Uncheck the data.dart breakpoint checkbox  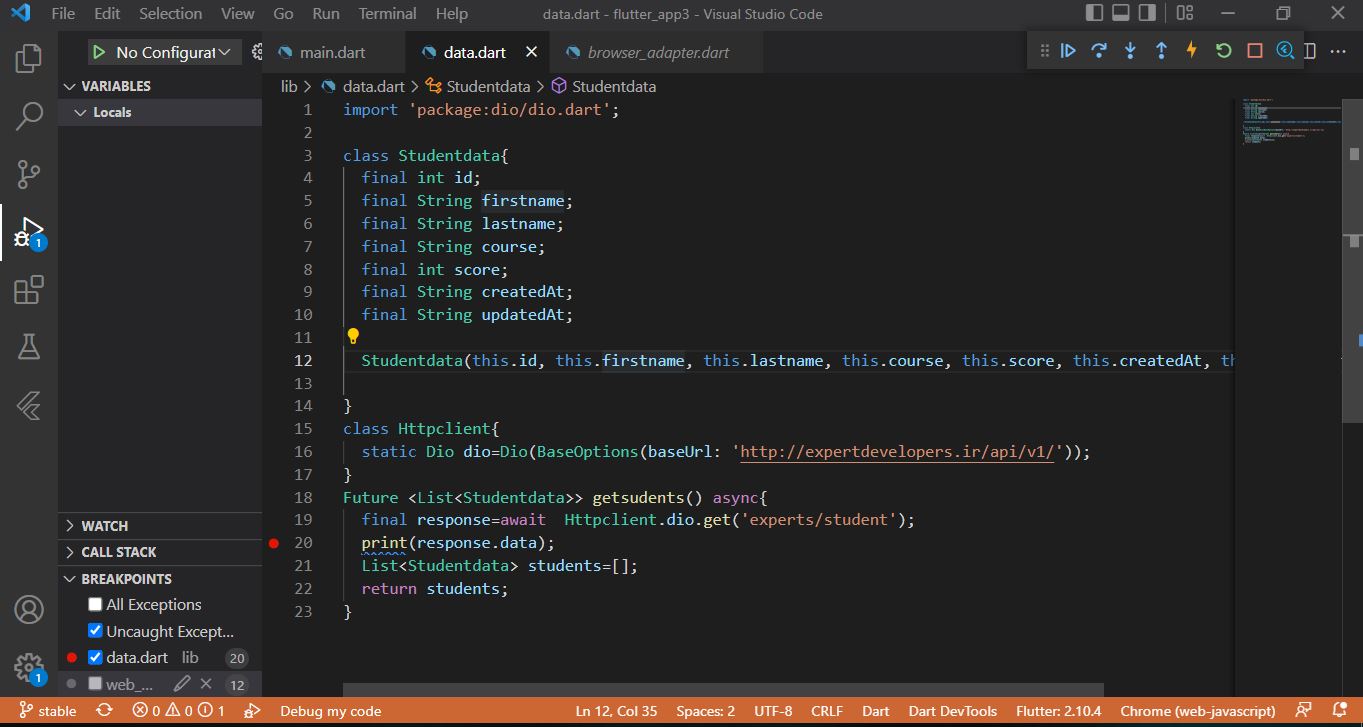tap(95, 657)
